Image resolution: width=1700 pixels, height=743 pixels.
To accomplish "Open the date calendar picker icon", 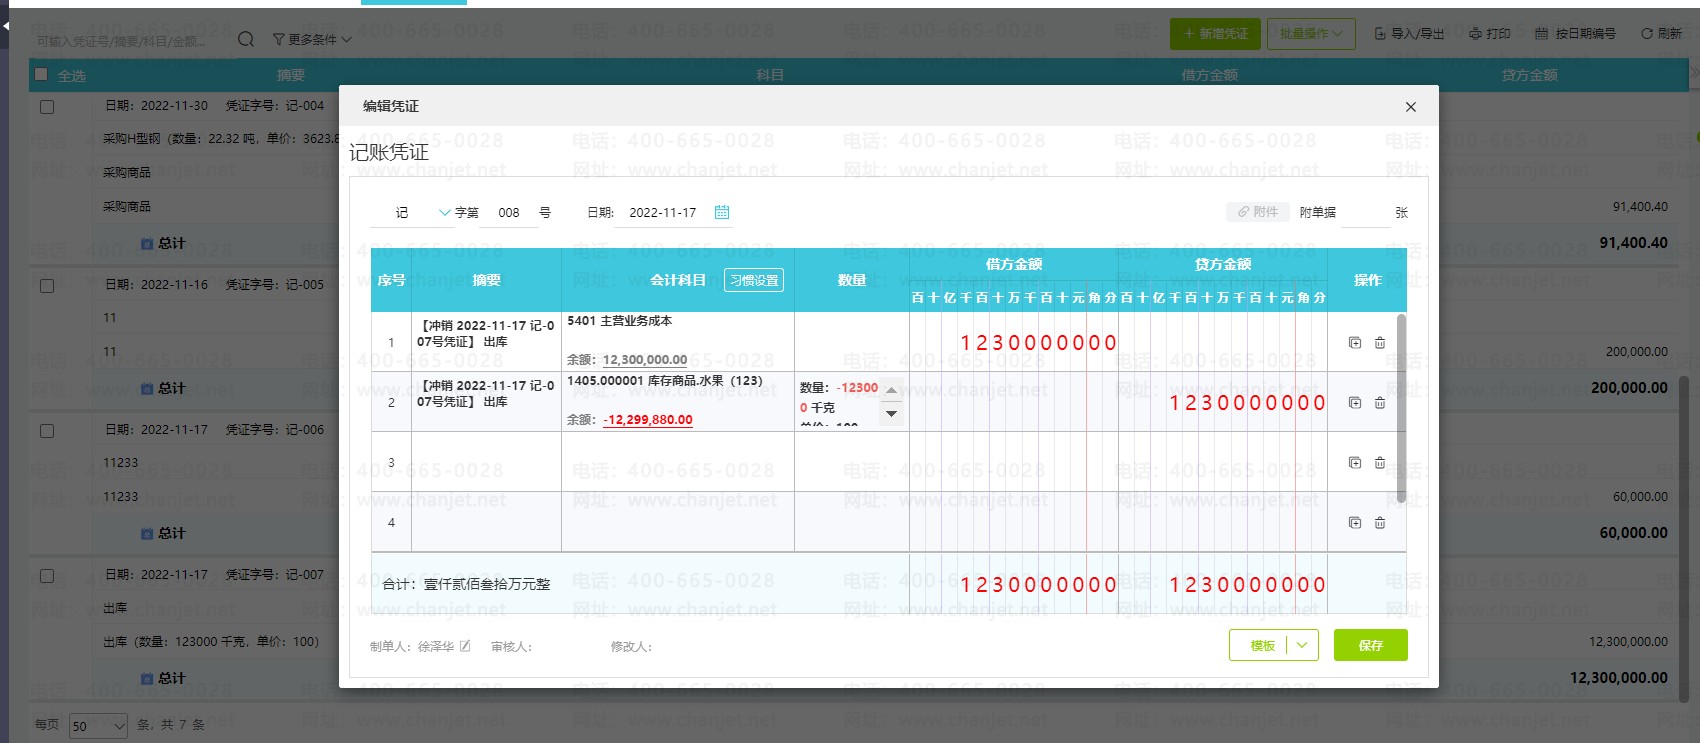I will tap(722, 212).
